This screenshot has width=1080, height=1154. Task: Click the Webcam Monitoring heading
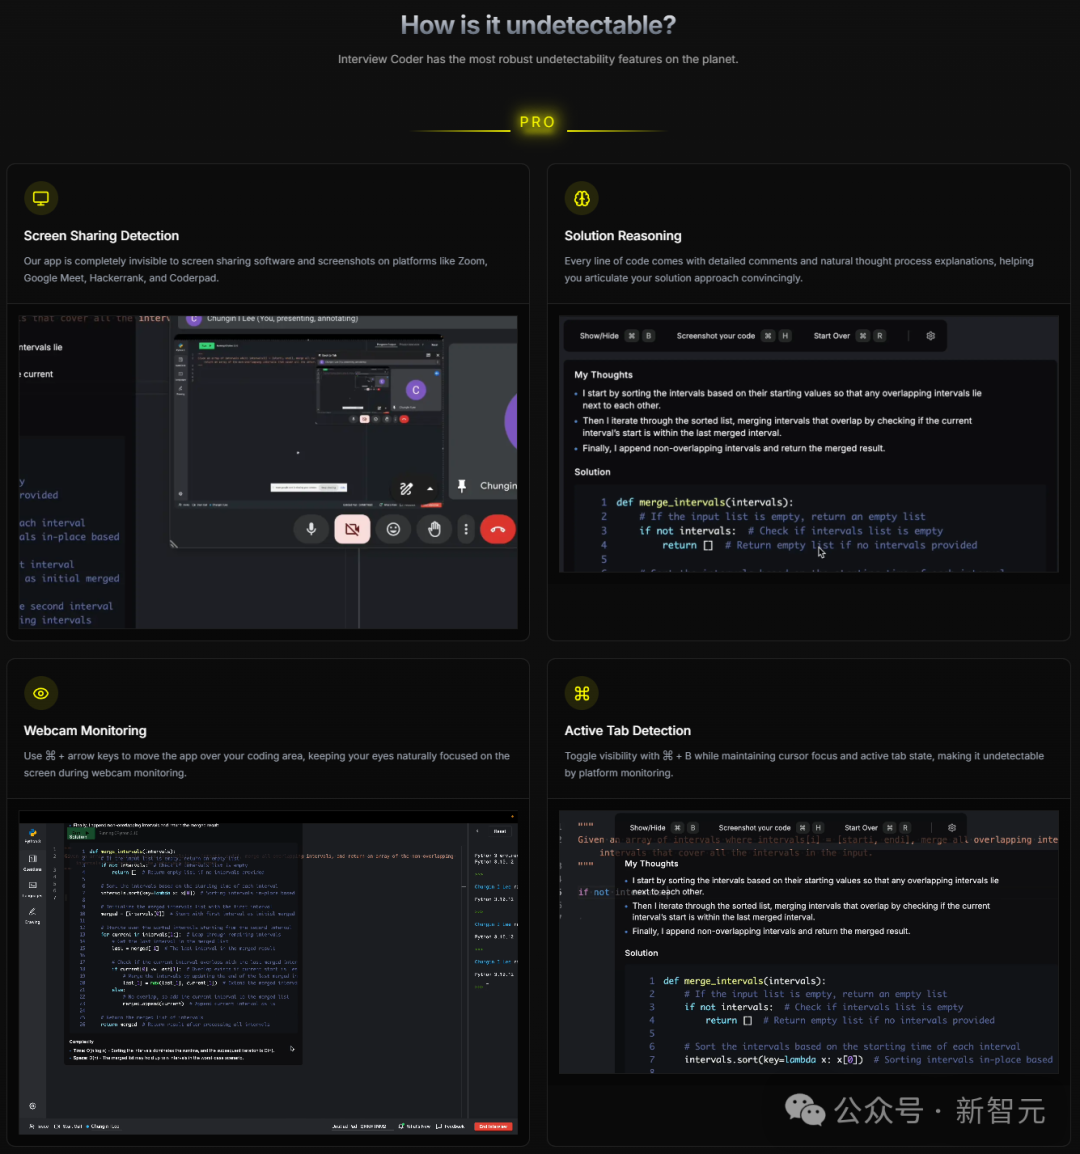tap(85, 731)
